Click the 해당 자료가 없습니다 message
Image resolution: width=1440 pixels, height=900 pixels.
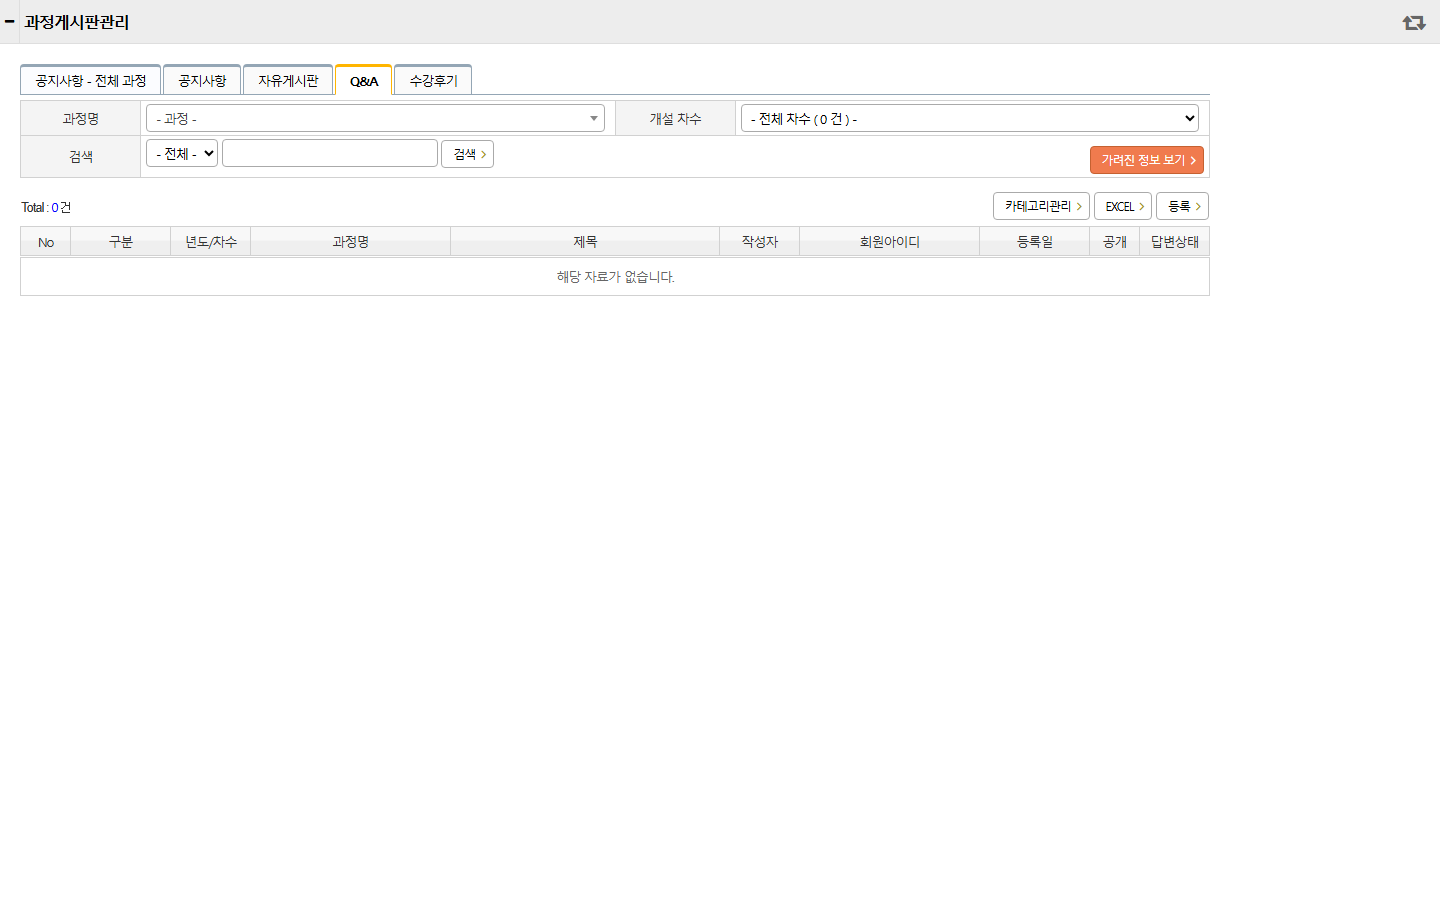pyautogui.click(x=615, y=277)
